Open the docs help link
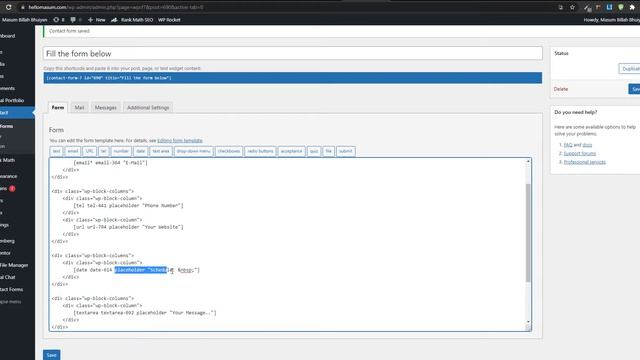Screen dimensions: 640x360 (x=587, y=145)
